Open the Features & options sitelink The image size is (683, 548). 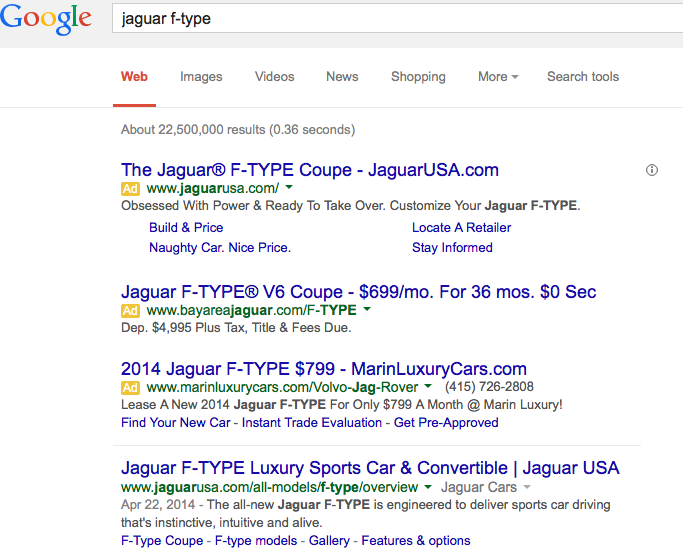tap(416, 541)
